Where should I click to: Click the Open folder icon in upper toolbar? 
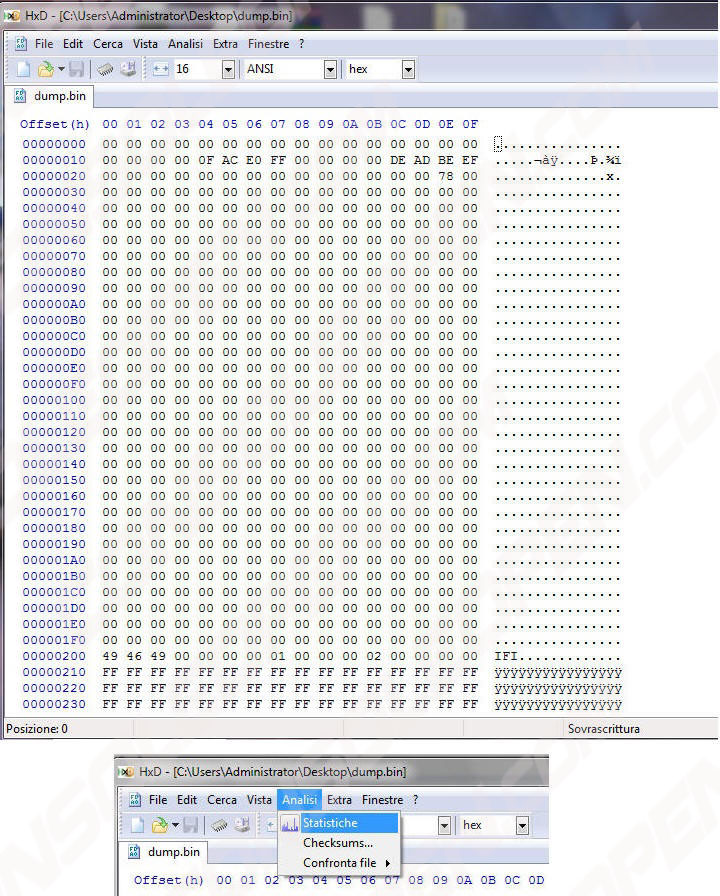tap(45, 69)
